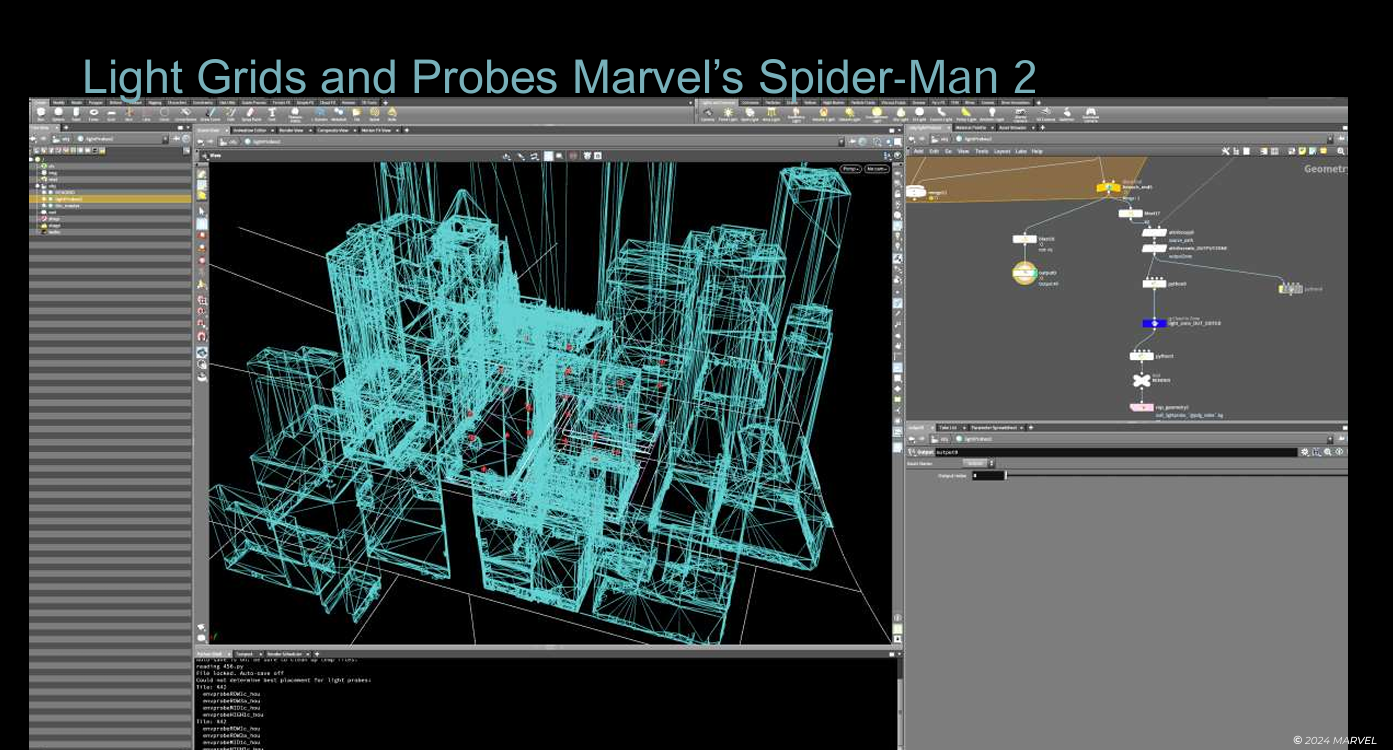Select the null cross-shaped node
This screenshot has height=750, width=1393.
pyautogui.click(x=1140, y=380)
